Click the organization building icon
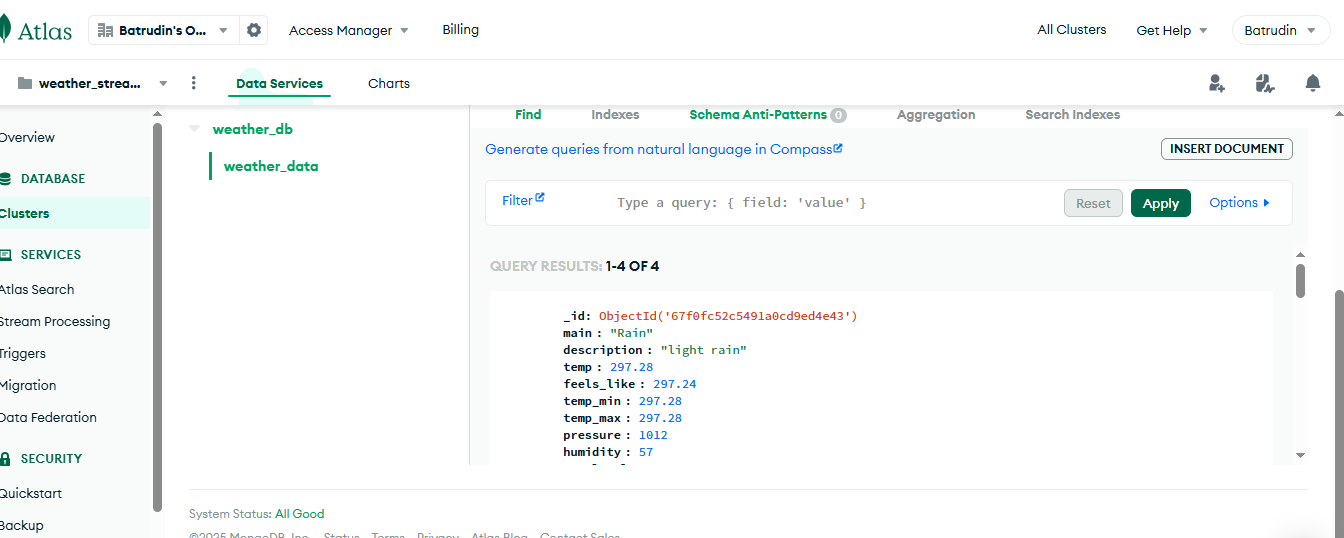Image resolution: width=1344 pixels, height=538 pixels. [105, 31]
